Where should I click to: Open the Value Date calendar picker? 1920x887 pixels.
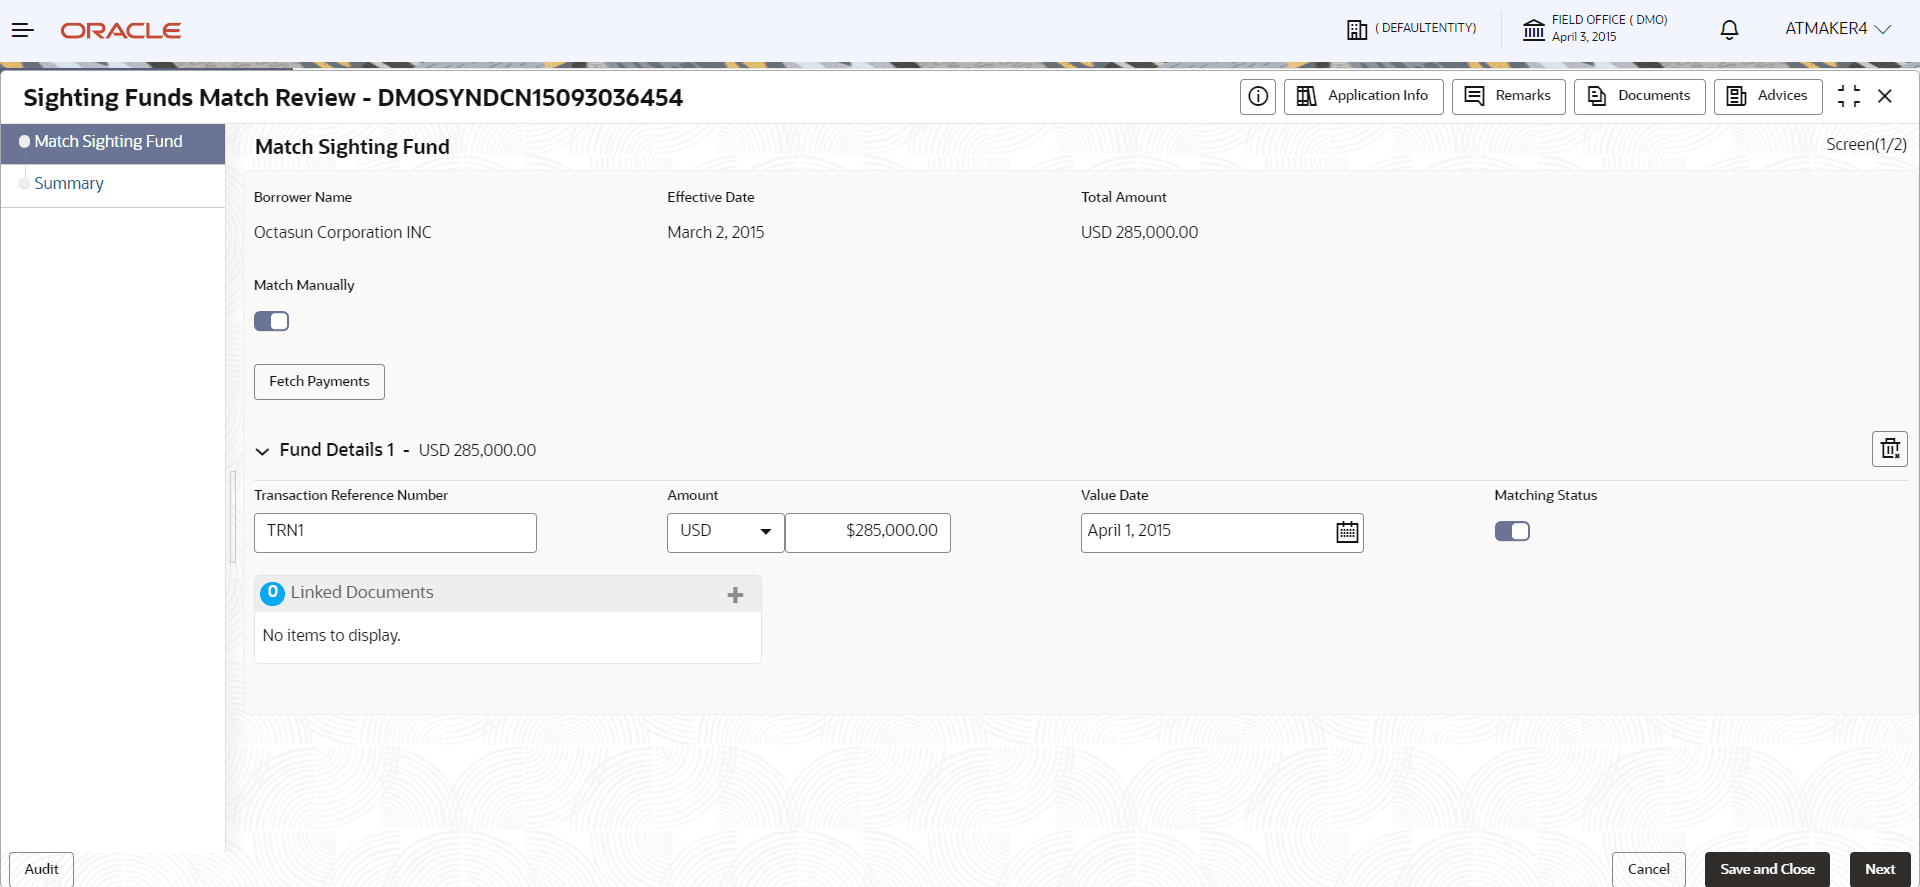[1347, 532]
